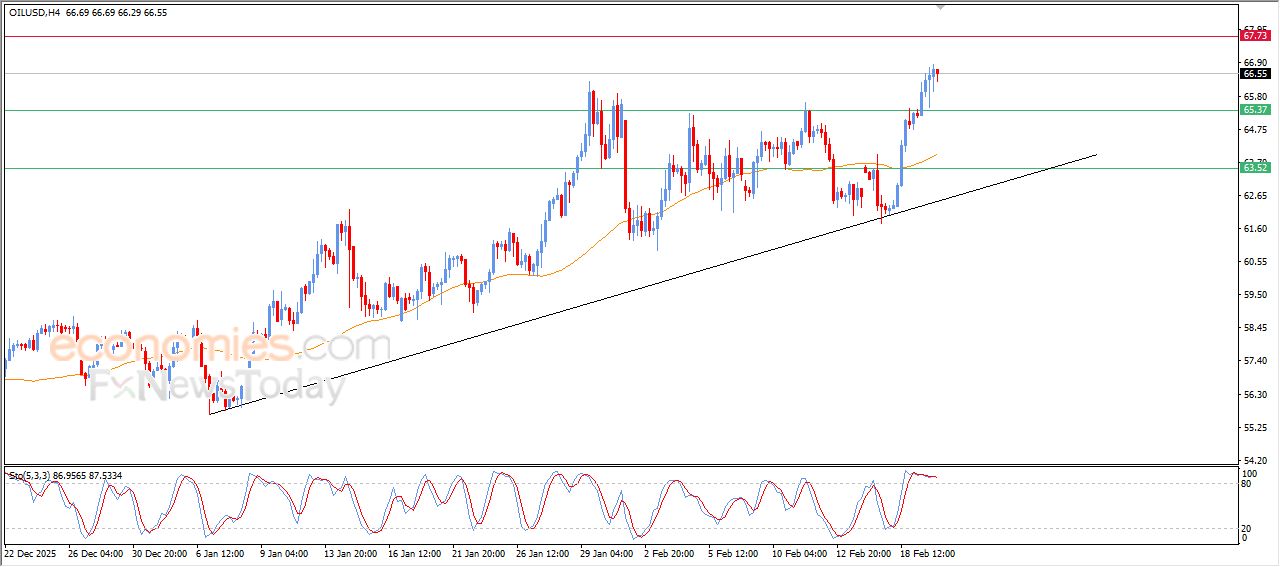1280x567 pixels.
Task: Click the chart shift triangle marker at top
Action: pos(940,7)
